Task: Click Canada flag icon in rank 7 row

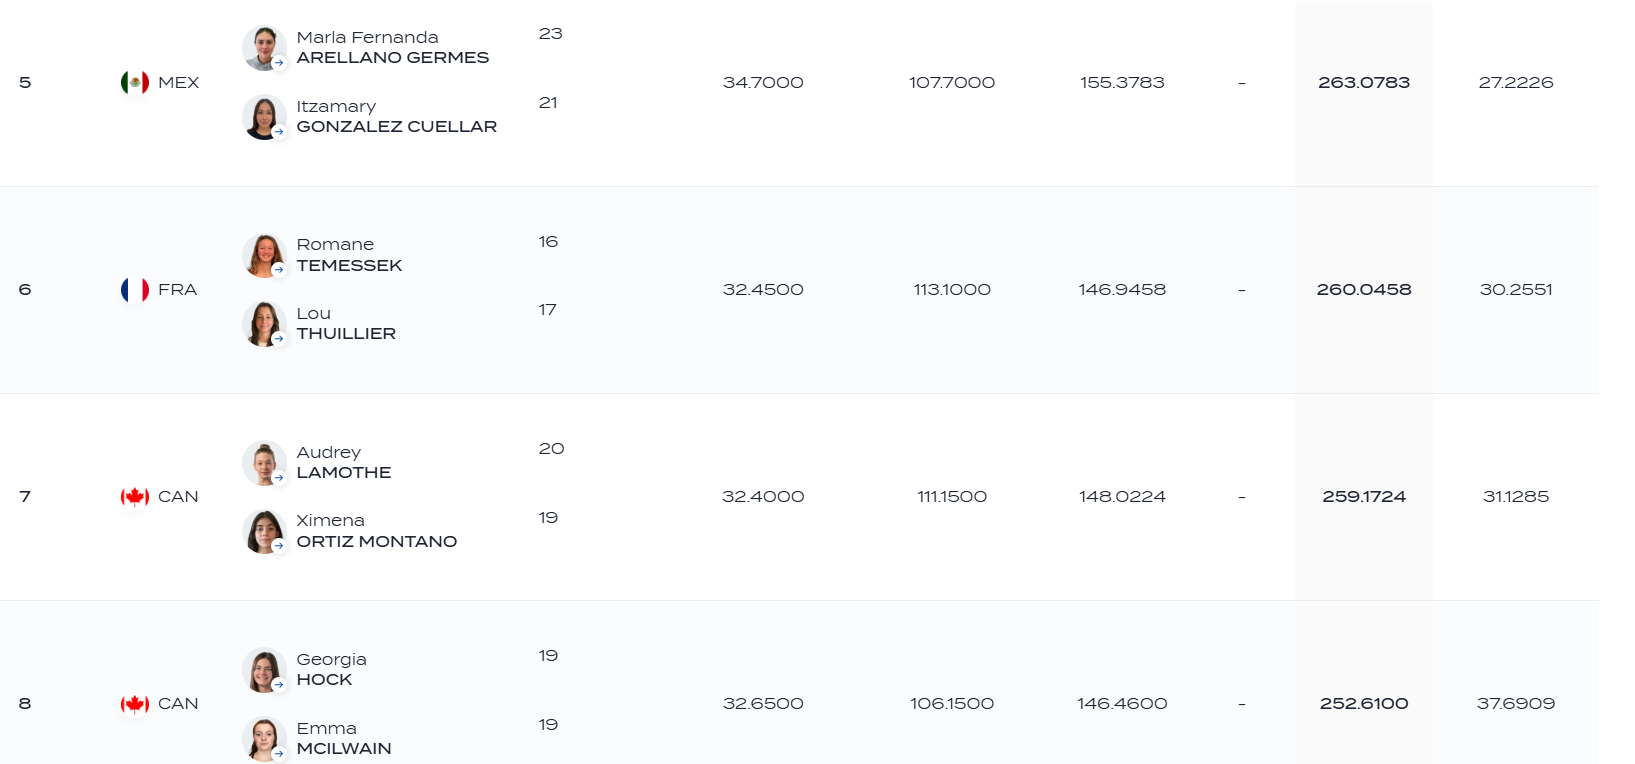Action: tap(135, 497)
